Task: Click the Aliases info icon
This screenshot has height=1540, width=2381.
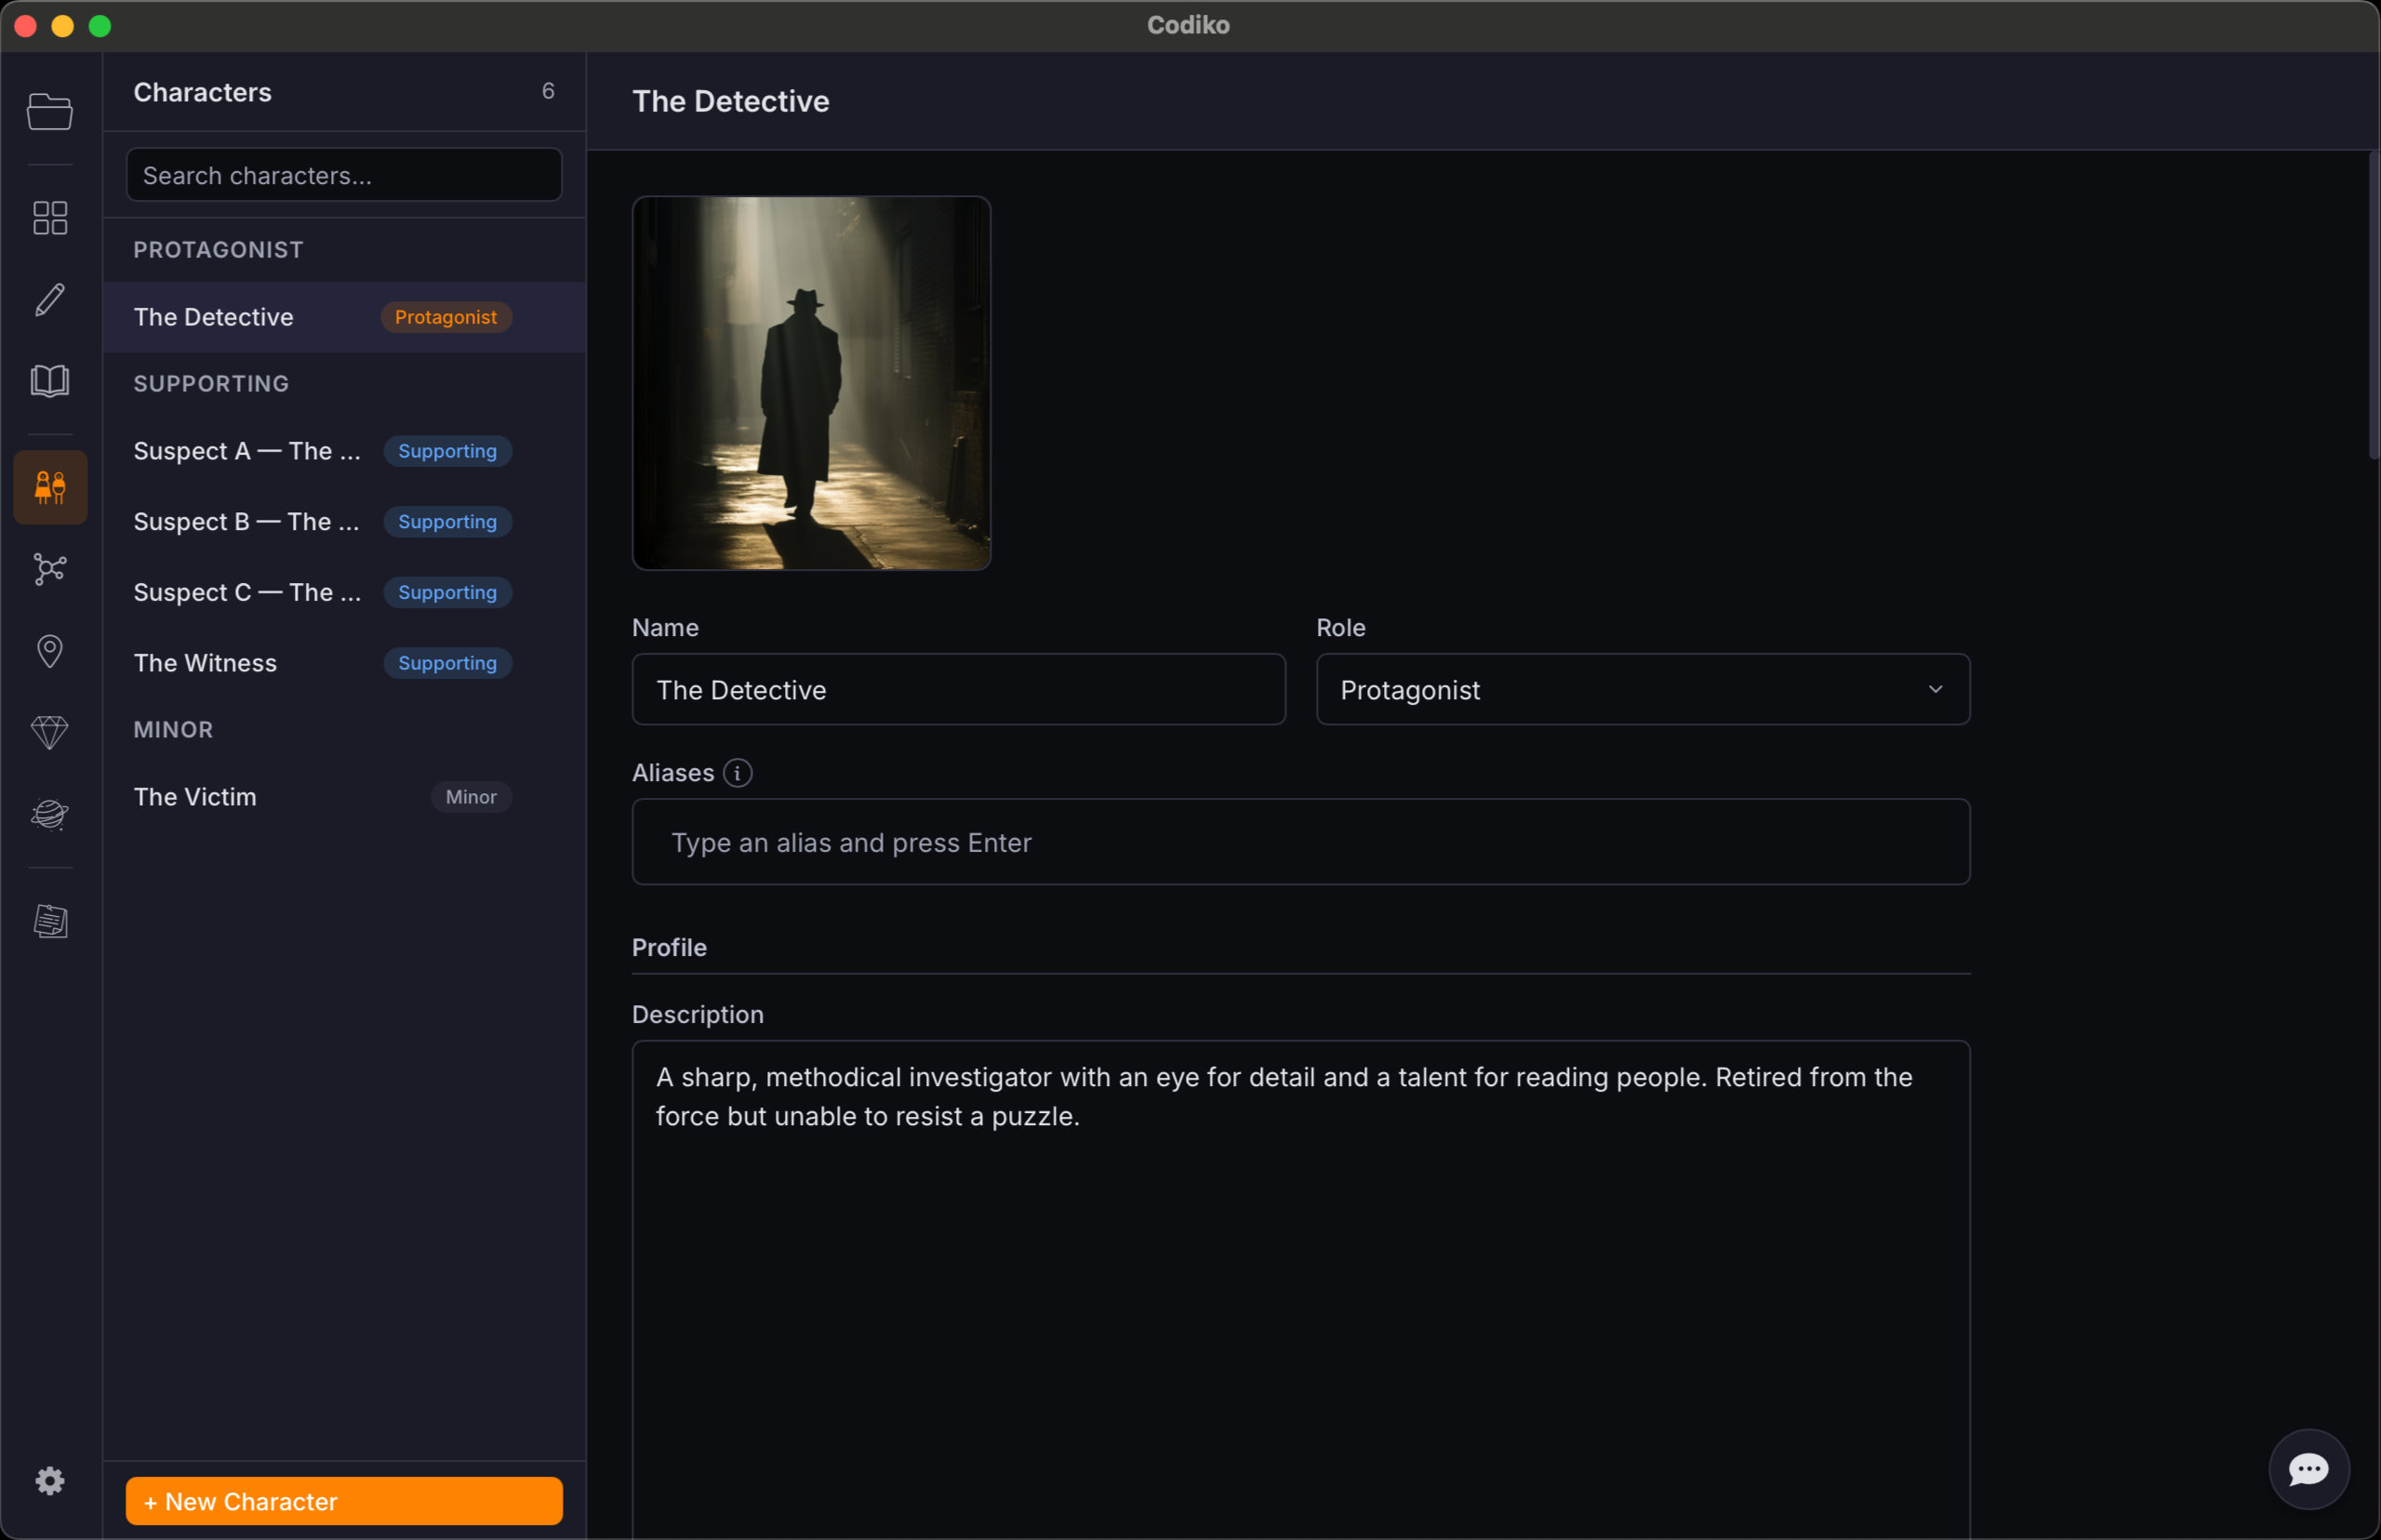Action: (x=738, y=773)
